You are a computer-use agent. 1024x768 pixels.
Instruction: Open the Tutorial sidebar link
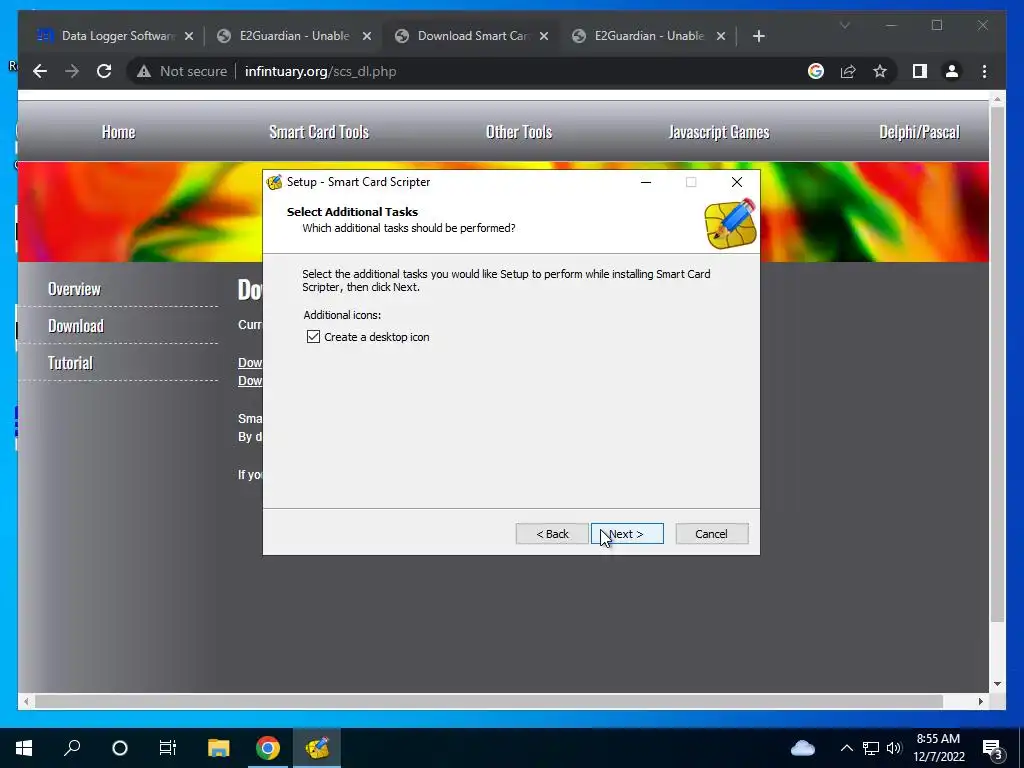71,363
